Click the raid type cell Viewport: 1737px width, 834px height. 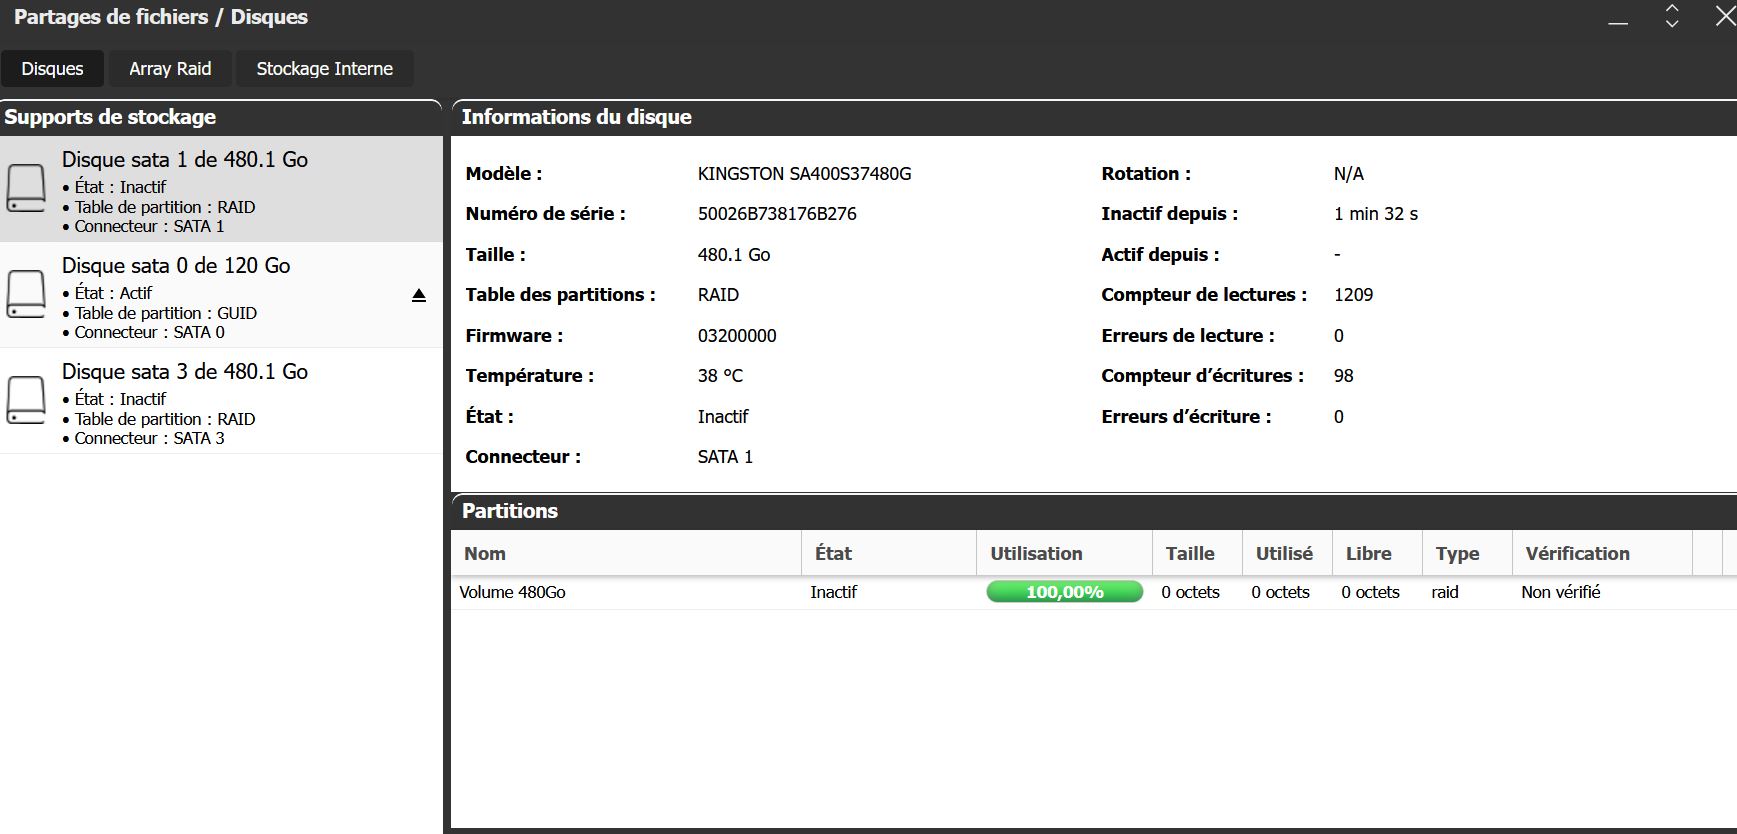tap(1445, 592)
